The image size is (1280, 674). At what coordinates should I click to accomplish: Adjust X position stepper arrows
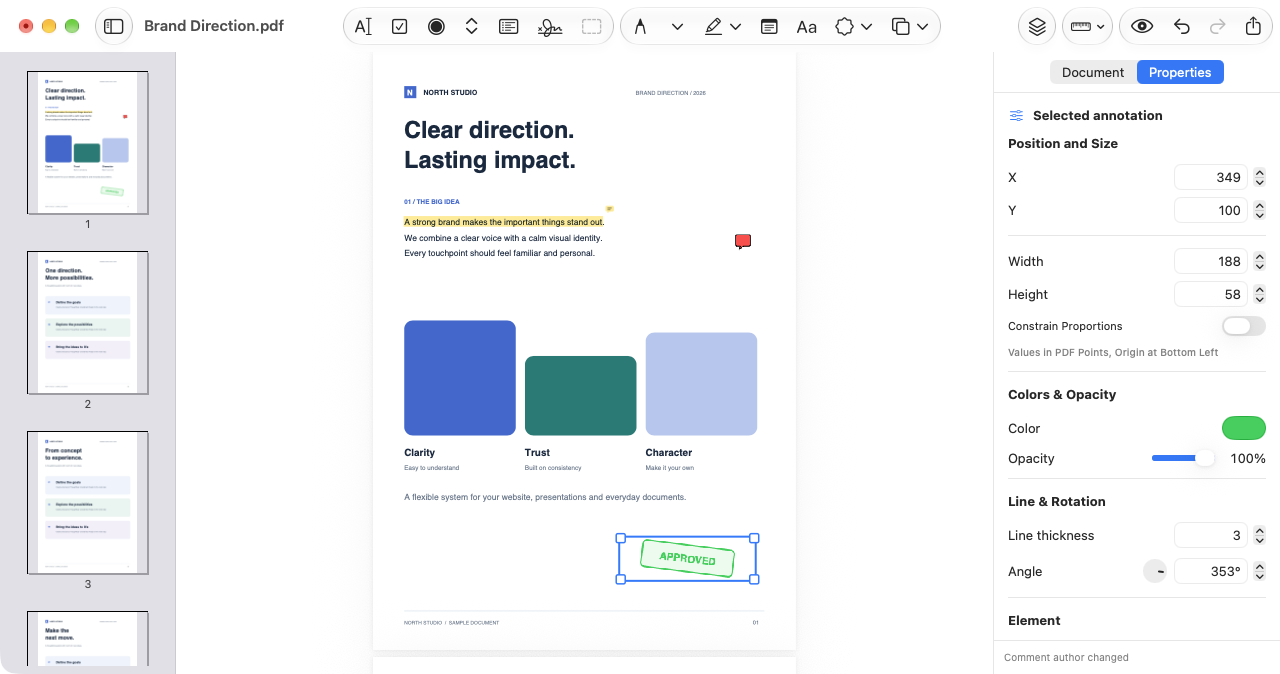click(x=1259, y=177)
